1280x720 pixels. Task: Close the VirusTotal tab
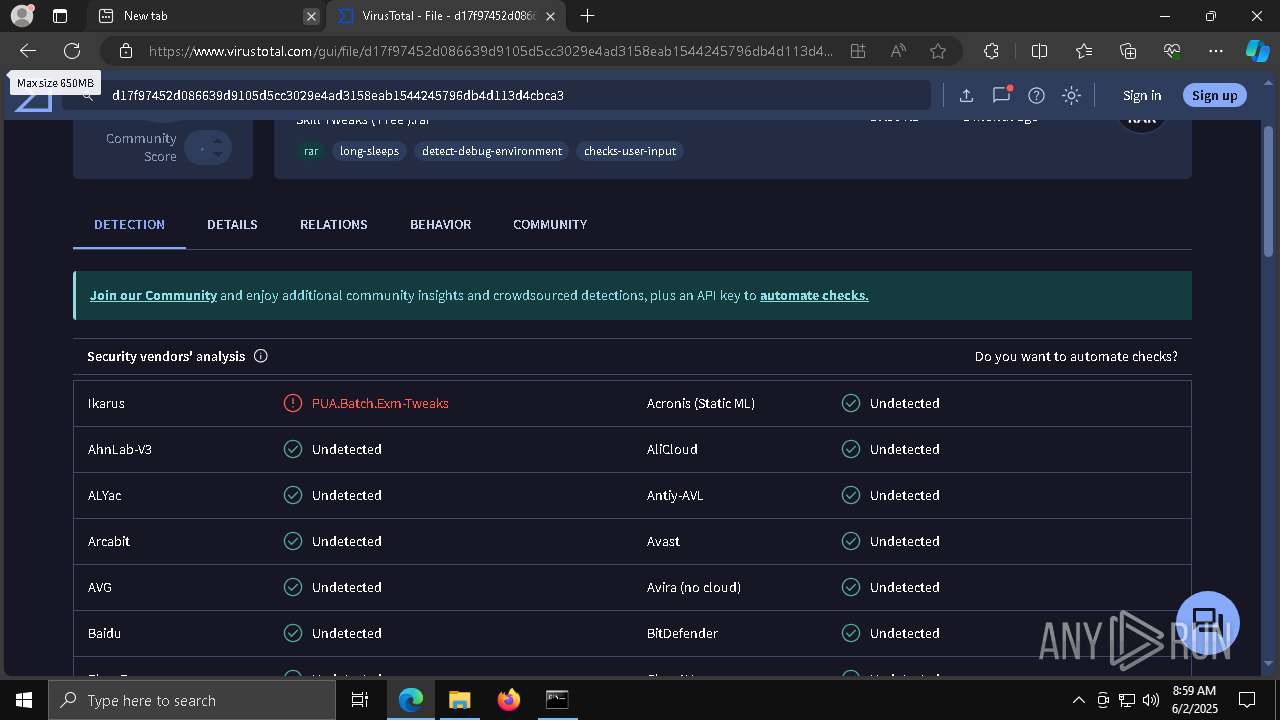[550, 16]
